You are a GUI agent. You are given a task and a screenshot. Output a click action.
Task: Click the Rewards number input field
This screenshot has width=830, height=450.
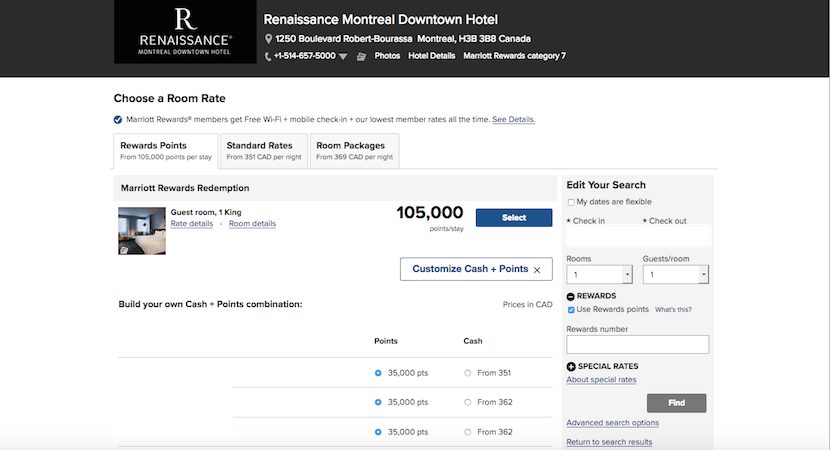click(x=637, y=344)
